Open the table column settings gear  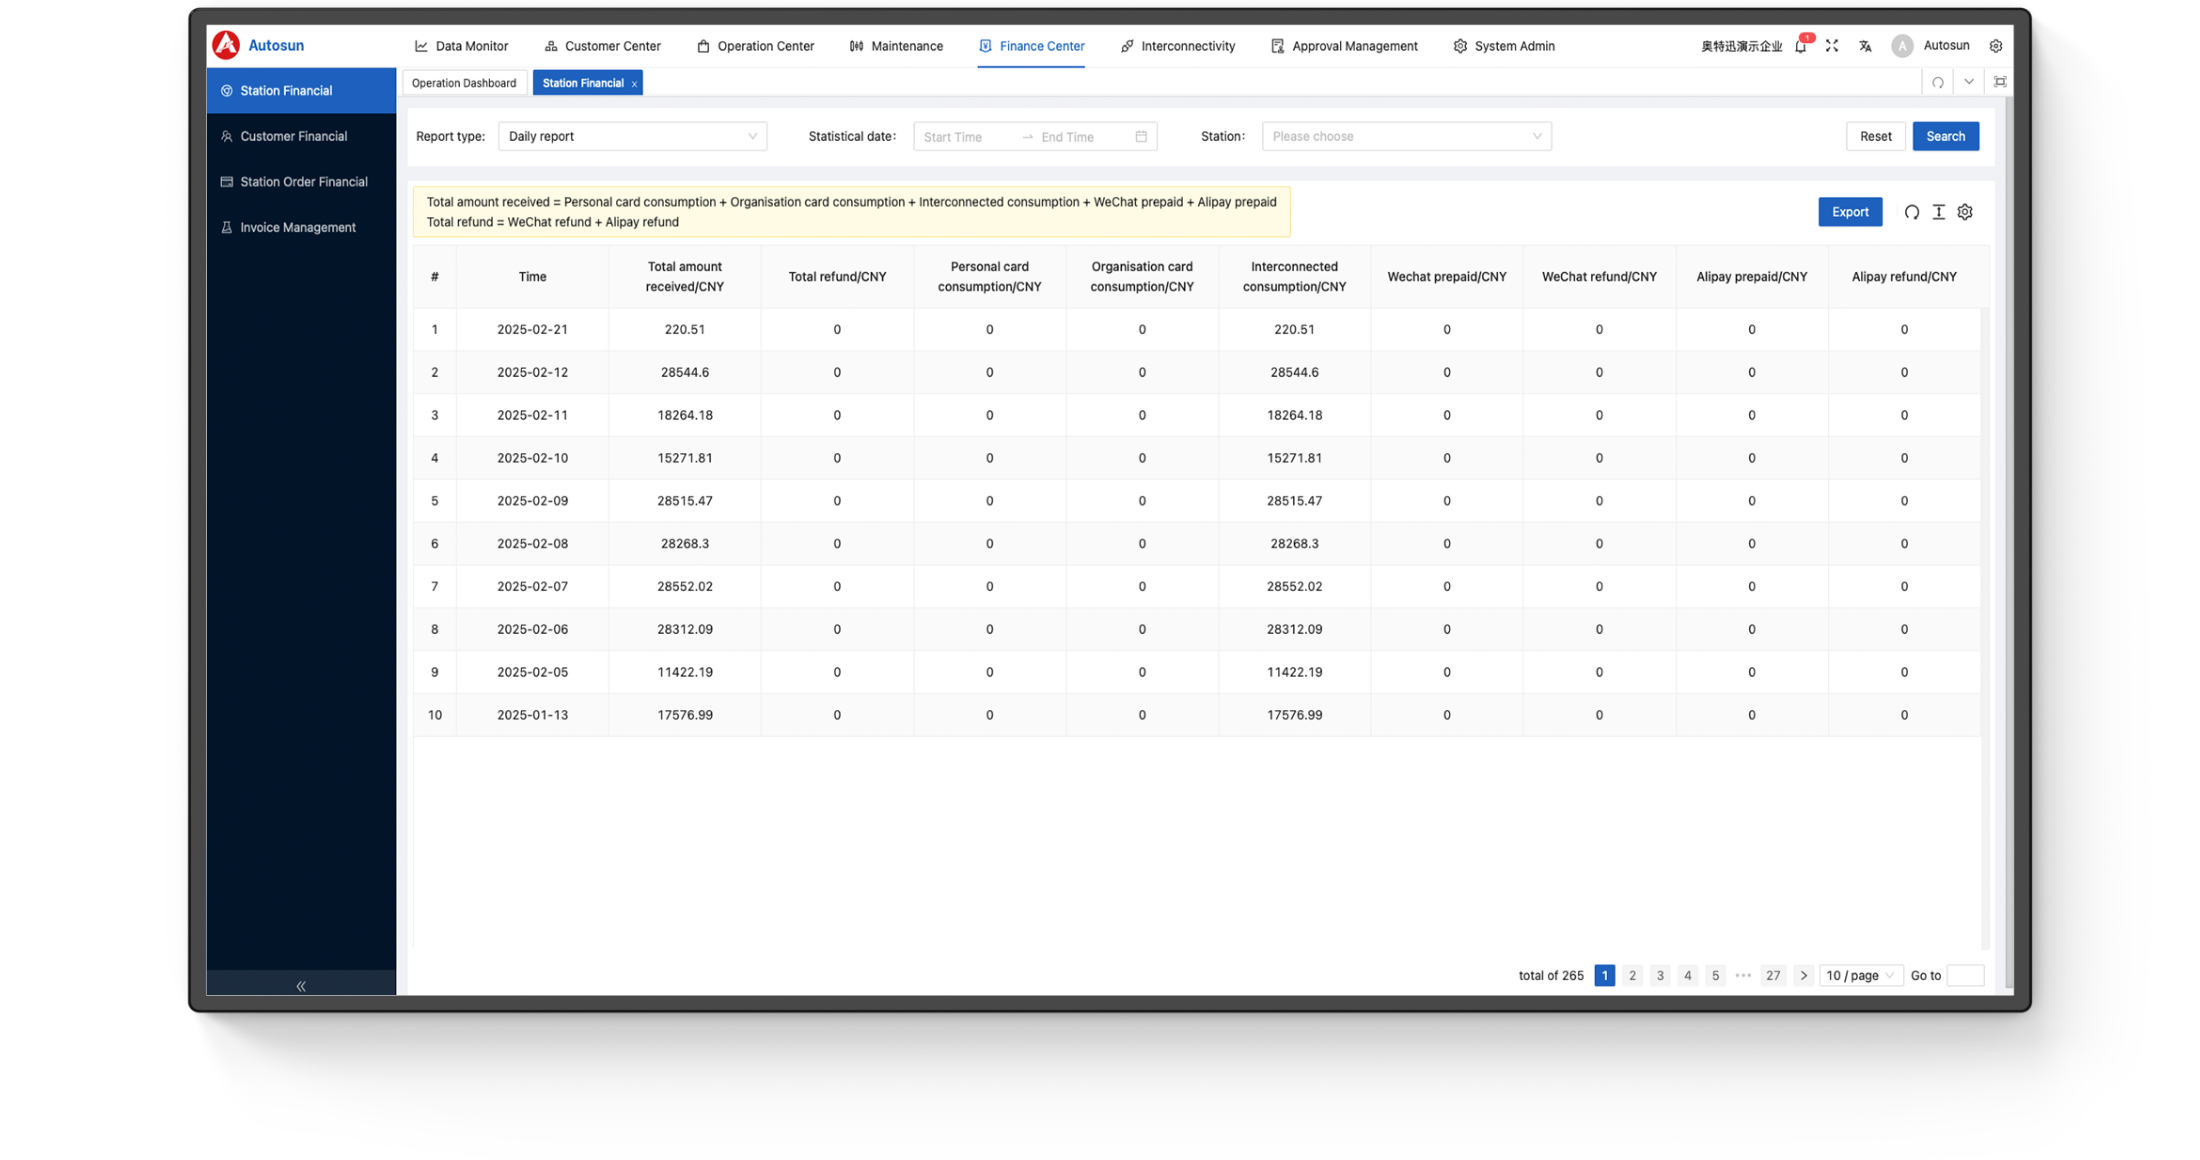pyautogui.click(x=1965, y=212)
